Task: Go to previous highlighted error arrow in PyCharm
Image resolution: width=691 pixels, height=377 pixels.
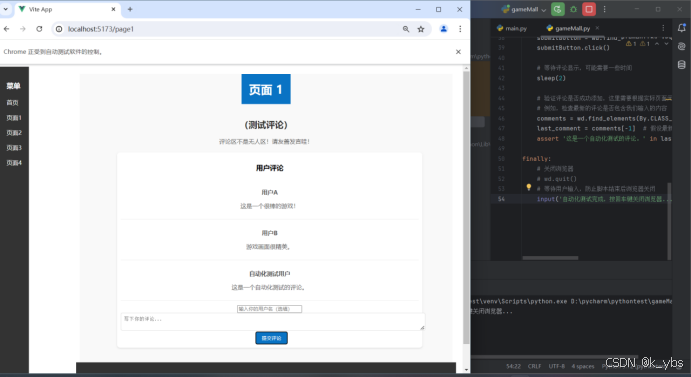Action: [x=657, y=44]
